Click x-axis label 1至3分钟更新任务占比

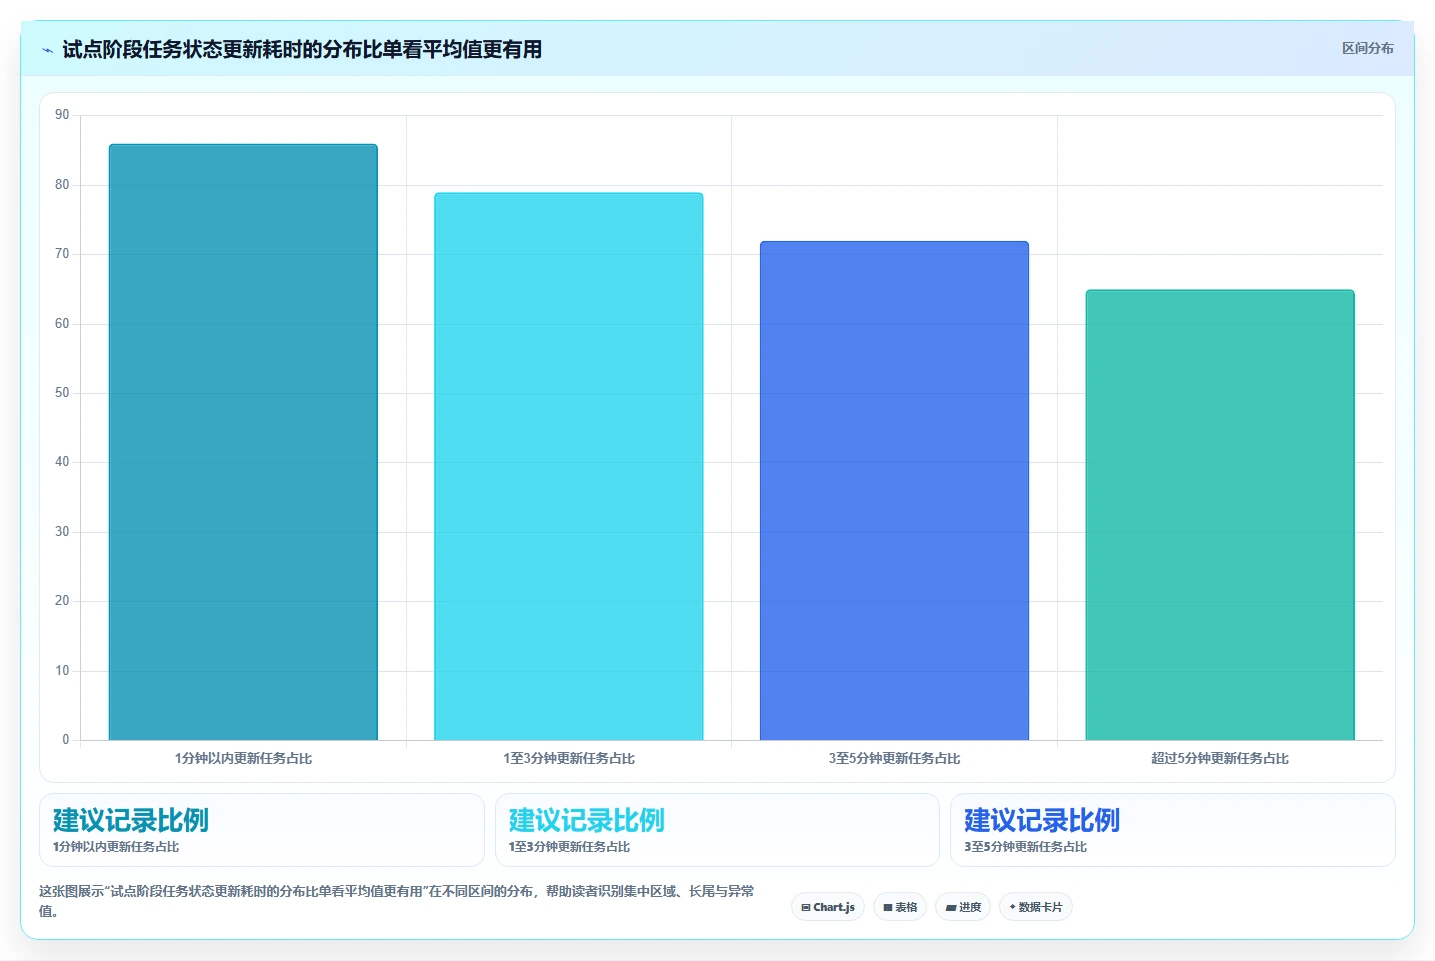569,758
